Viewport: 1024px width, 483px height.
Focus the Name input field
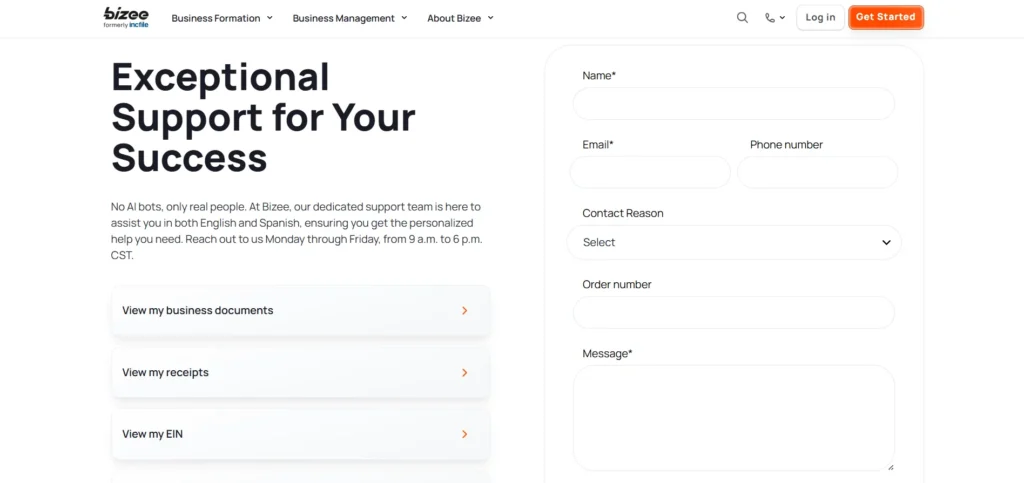pos(734,104)
